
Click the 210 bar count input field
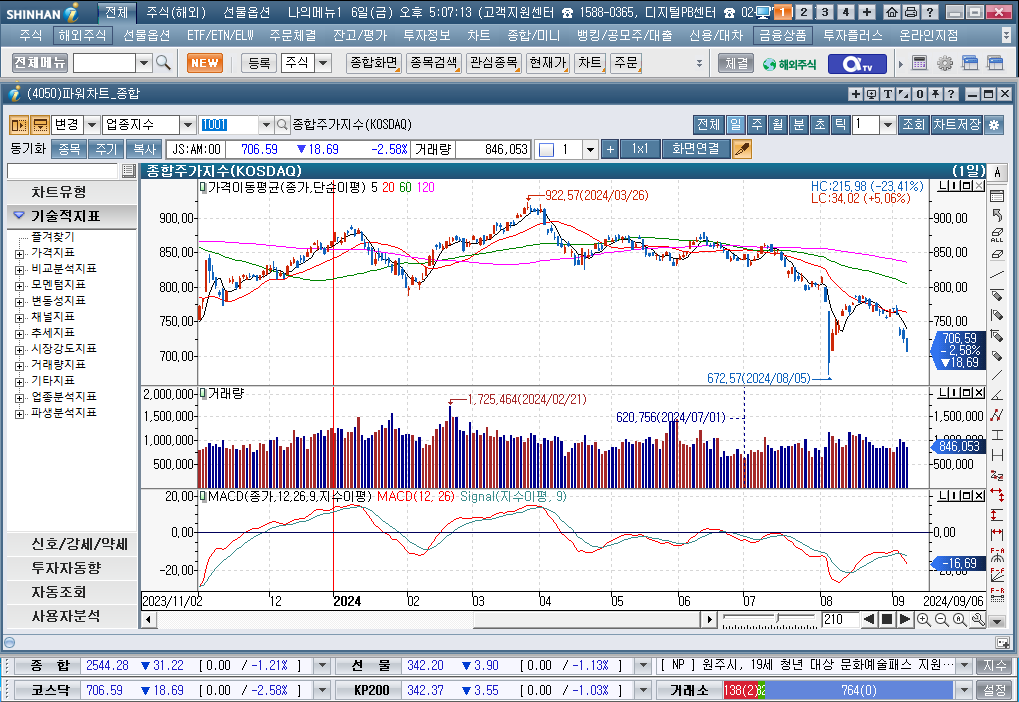pyautogui.click(x=839, y=619)
